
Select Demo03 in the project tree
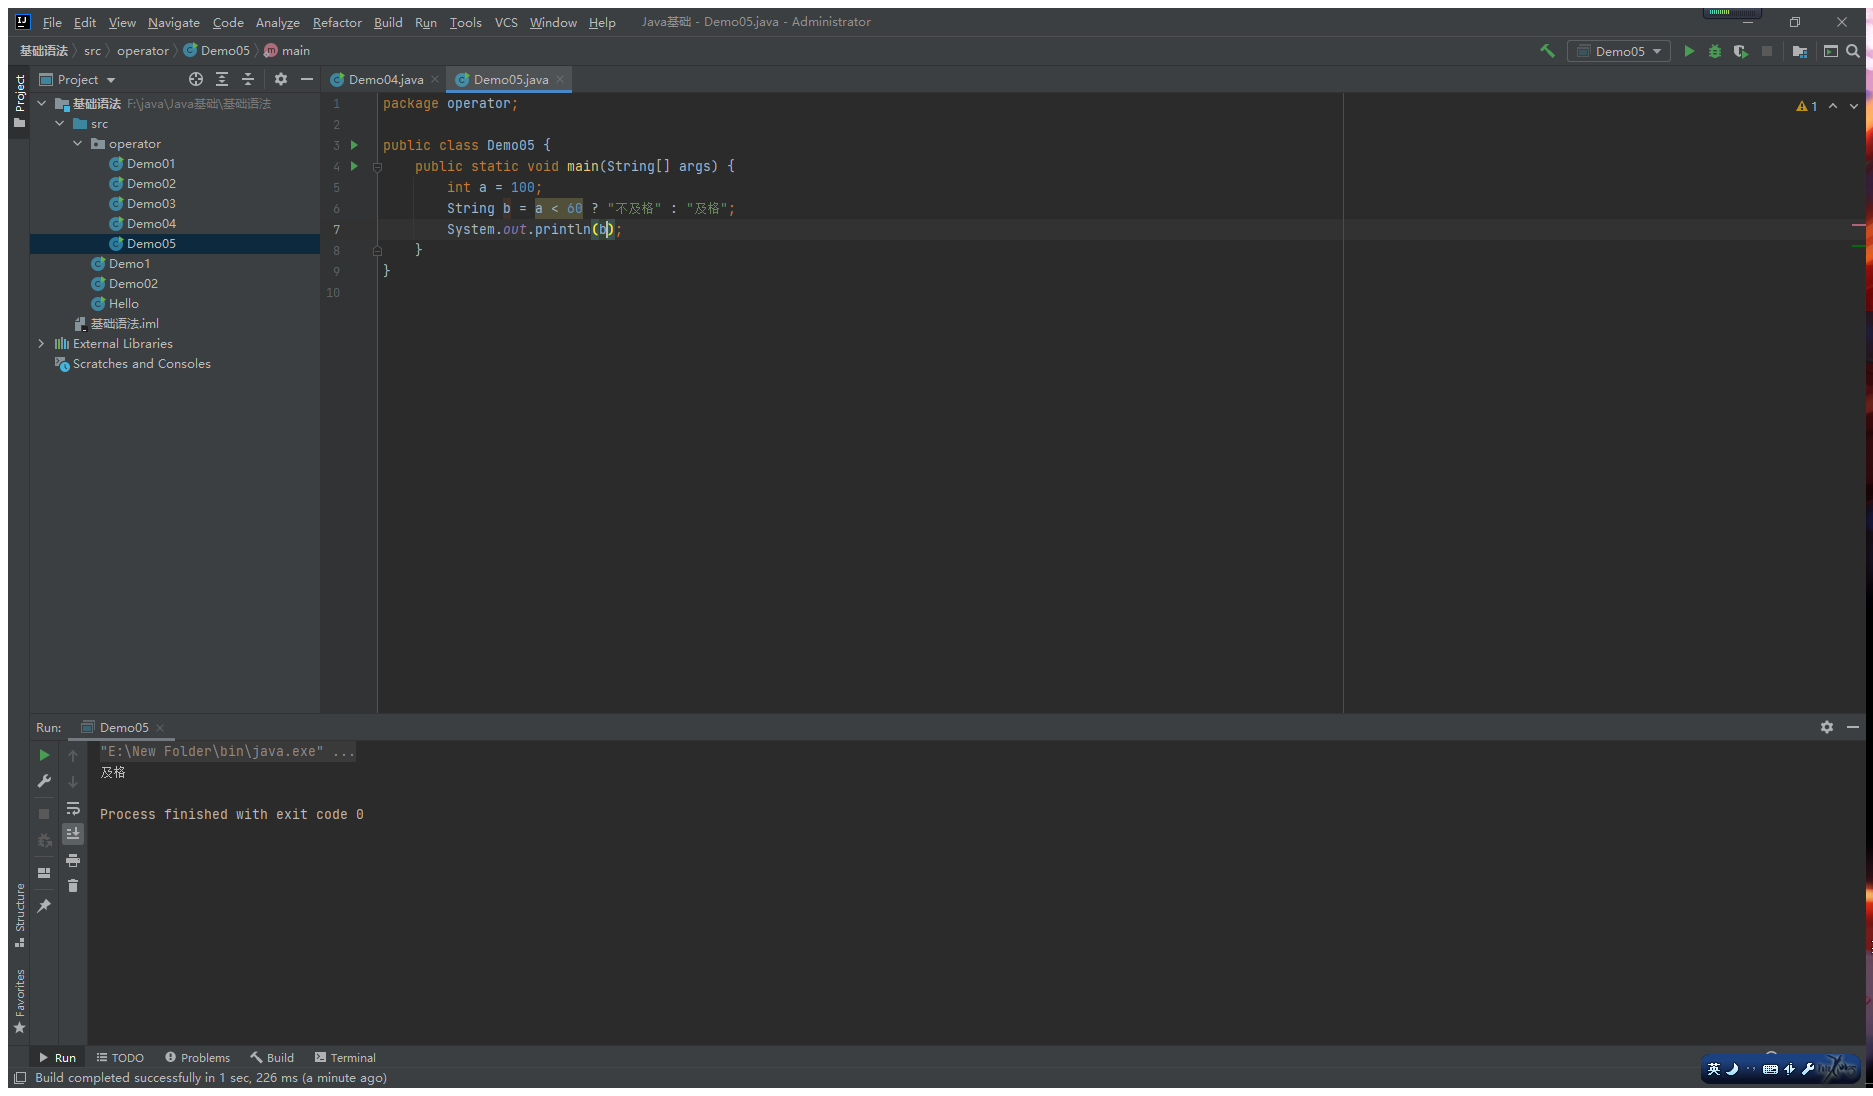[151, 203]
